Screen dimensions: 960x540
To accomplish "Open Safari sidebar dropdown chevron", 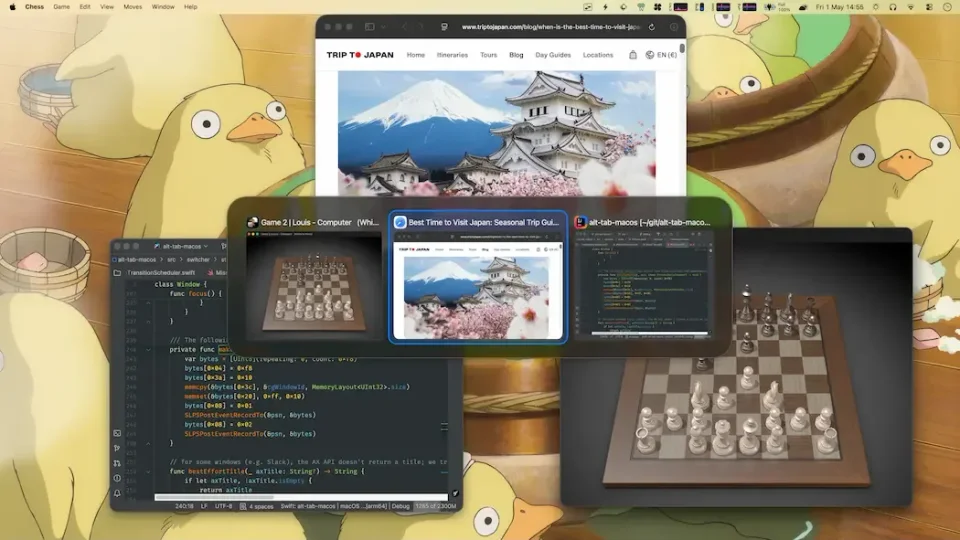I will point(383,27).
